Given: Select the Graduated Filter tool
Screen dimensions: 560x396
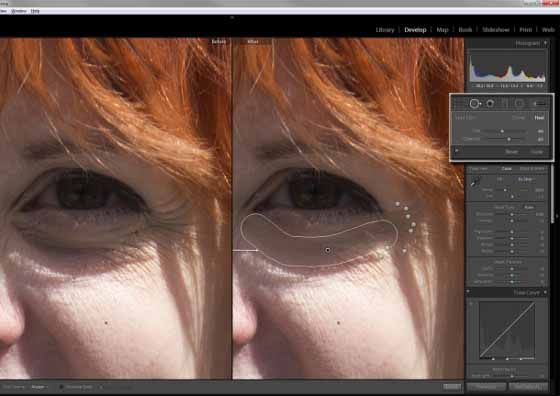Looking at the screenshot, I should coord(505,104).
